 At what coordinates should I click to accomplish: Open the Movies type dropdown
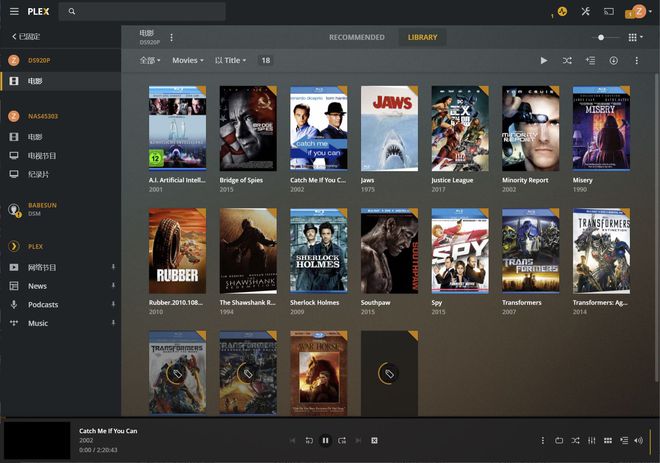(187, 60)
